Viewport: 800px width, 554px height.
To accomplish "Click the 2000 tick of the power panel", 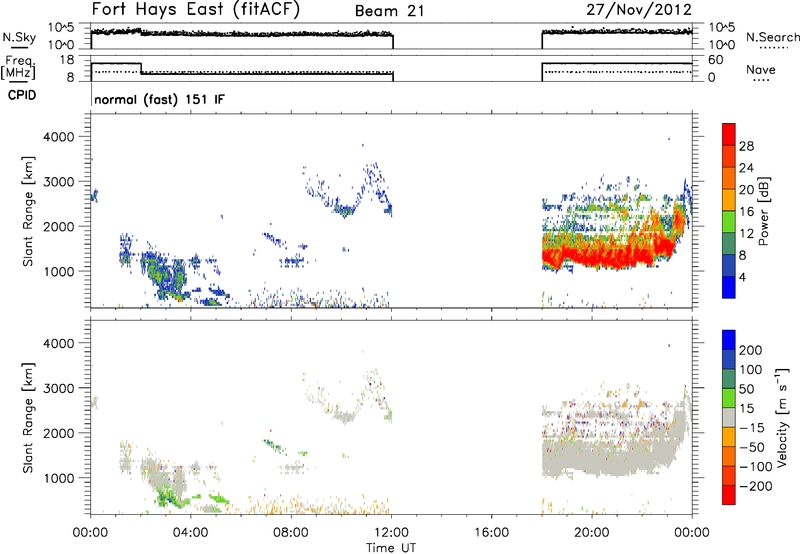I will (58, 226).
